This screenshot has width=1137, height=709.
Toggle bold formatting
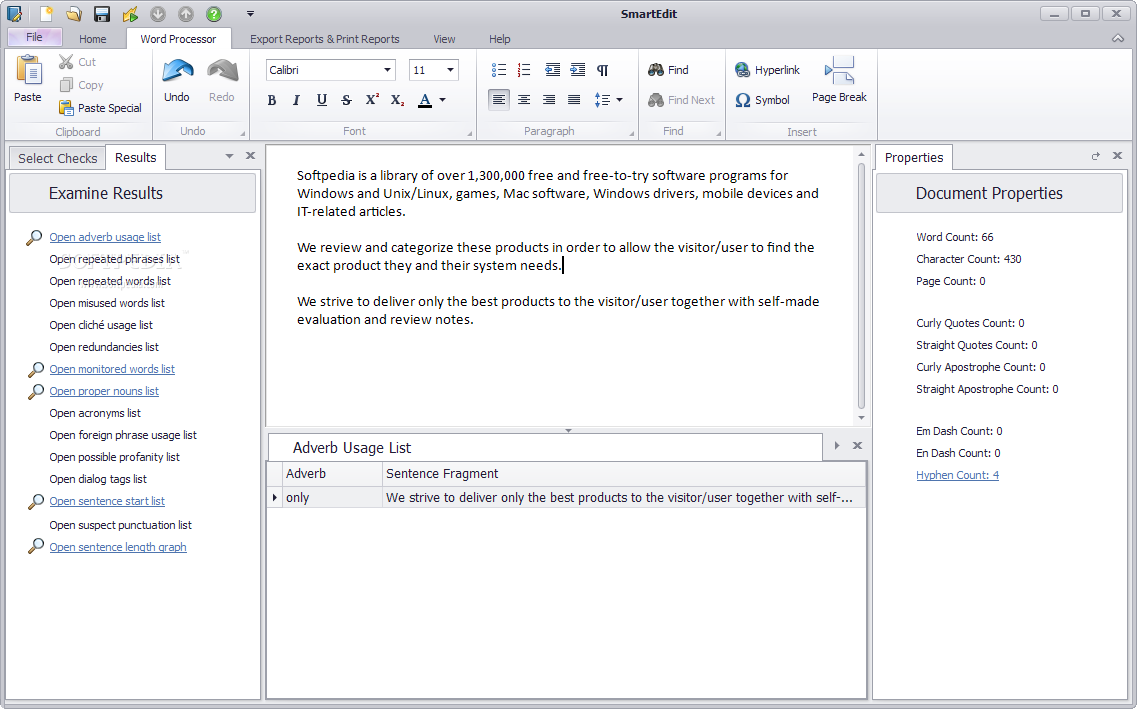coord(272,100)
